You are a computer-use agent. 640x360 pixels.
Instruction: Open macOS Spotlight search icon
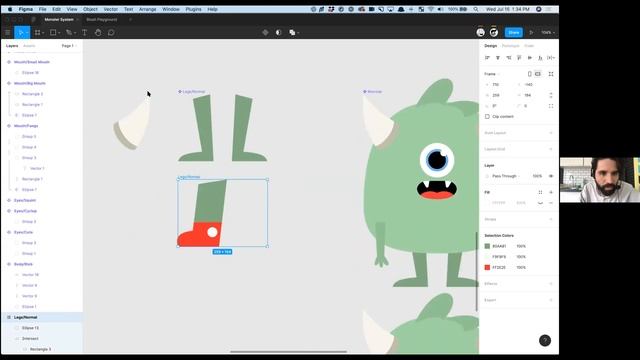click(x=476, y=9)
